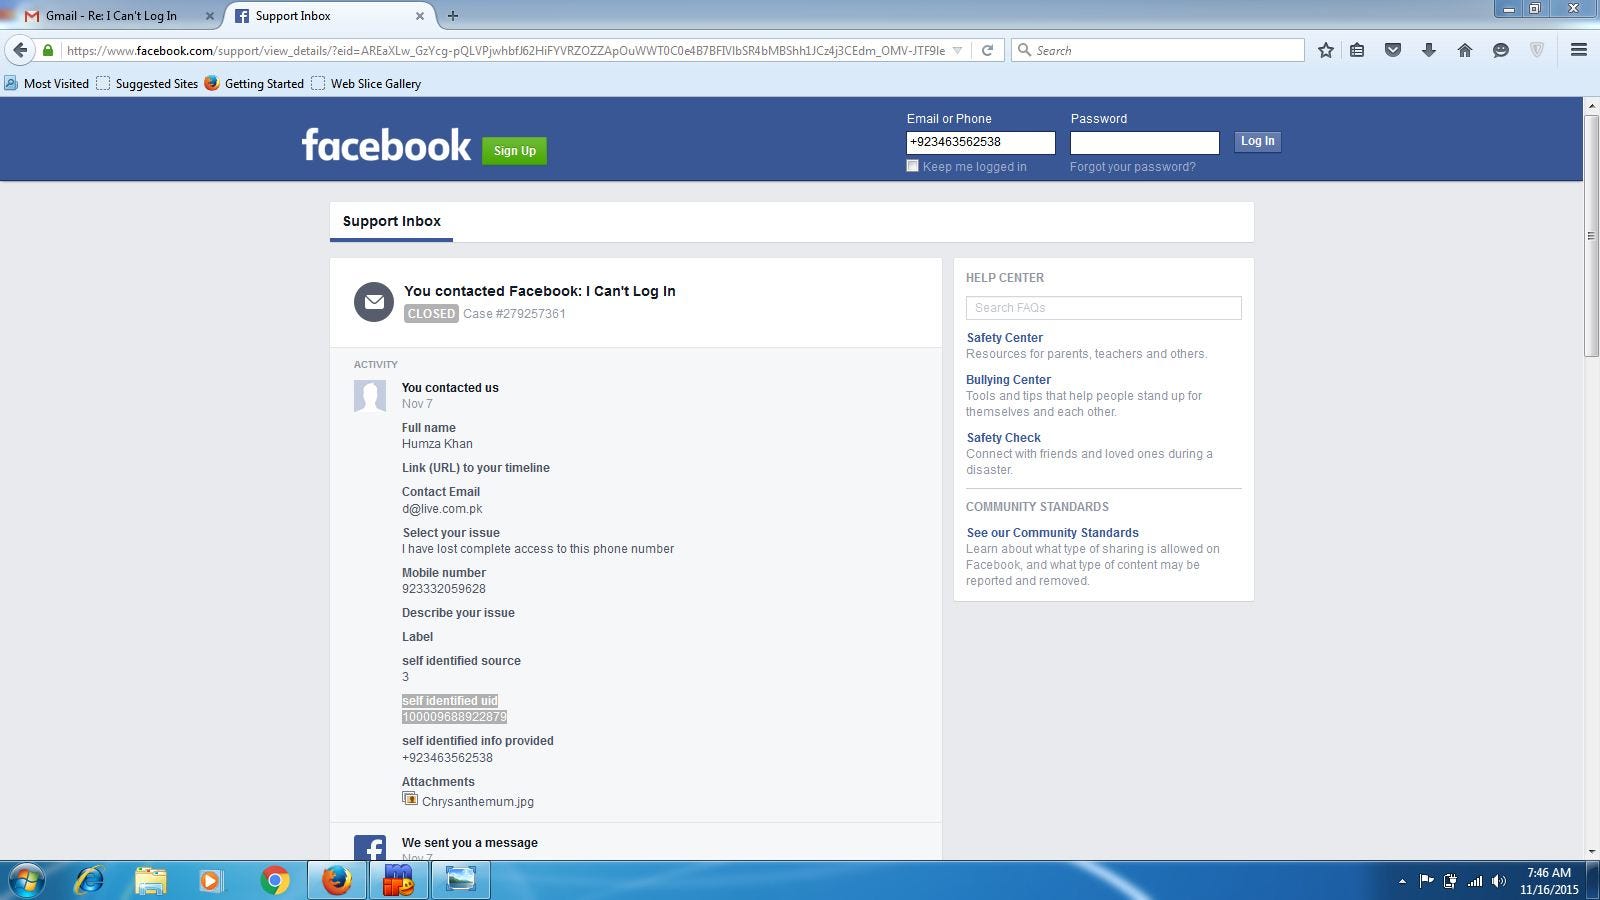This screenshot has width=1600, height=900.
Task: Open the bookmarks list icon
Action: click(x=1357, y=50)
